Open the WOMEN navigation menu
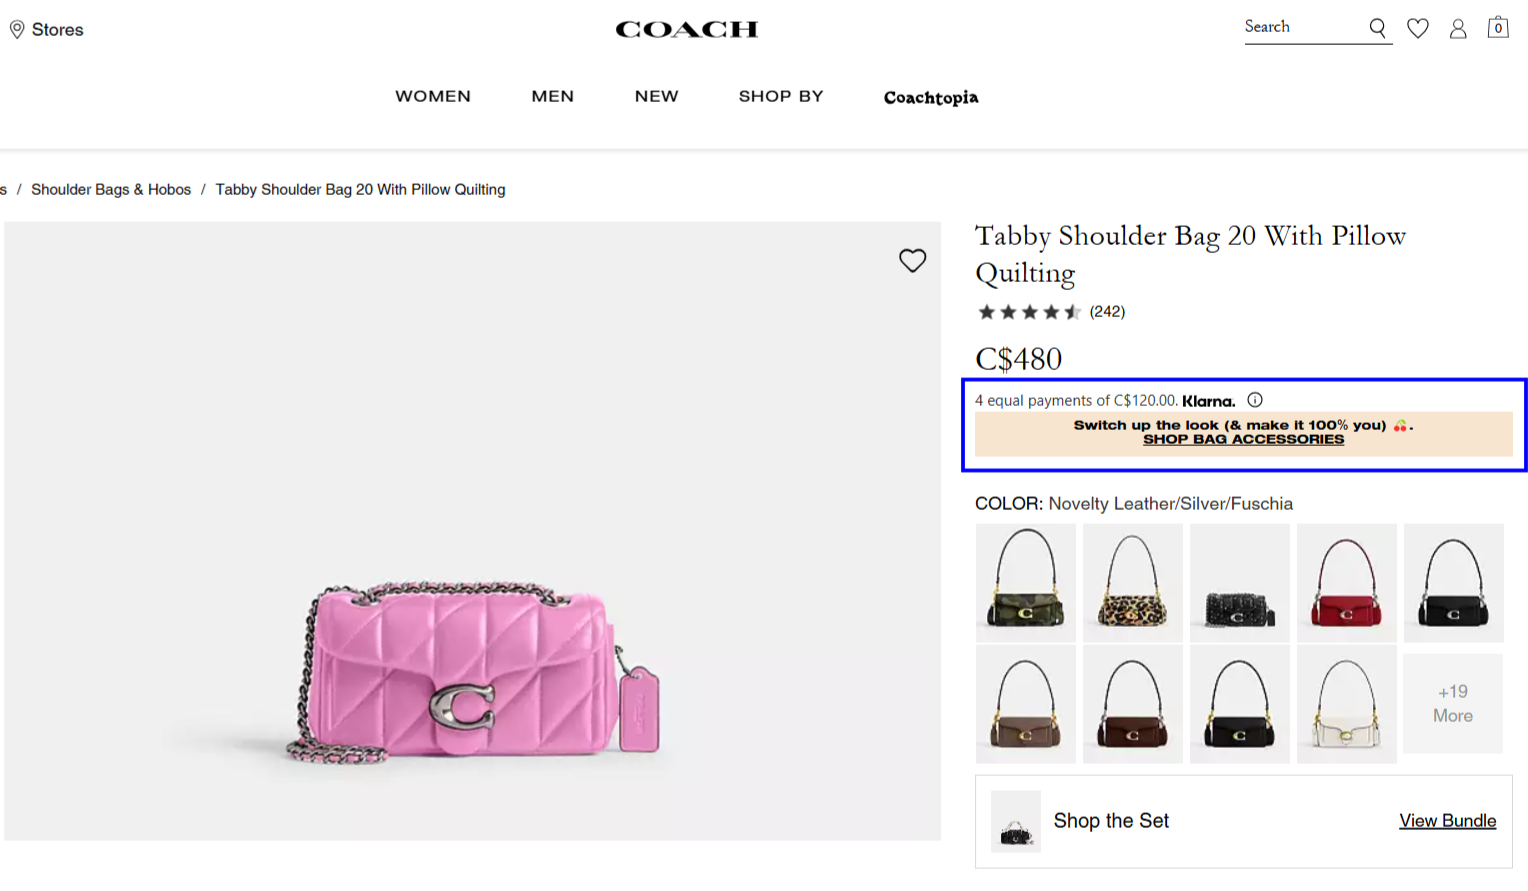This screenshot has height=891, width=1528. coord(432,96)
